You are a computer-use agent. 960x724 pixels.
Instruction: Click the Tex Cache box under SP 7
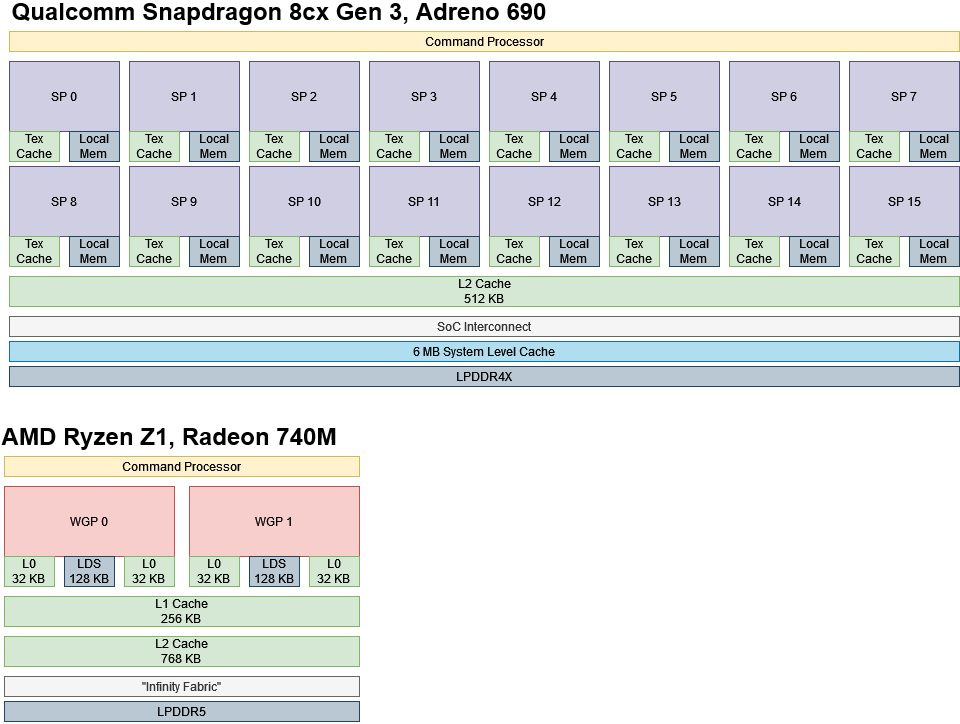pyautogui.click(x=874, y=146)
